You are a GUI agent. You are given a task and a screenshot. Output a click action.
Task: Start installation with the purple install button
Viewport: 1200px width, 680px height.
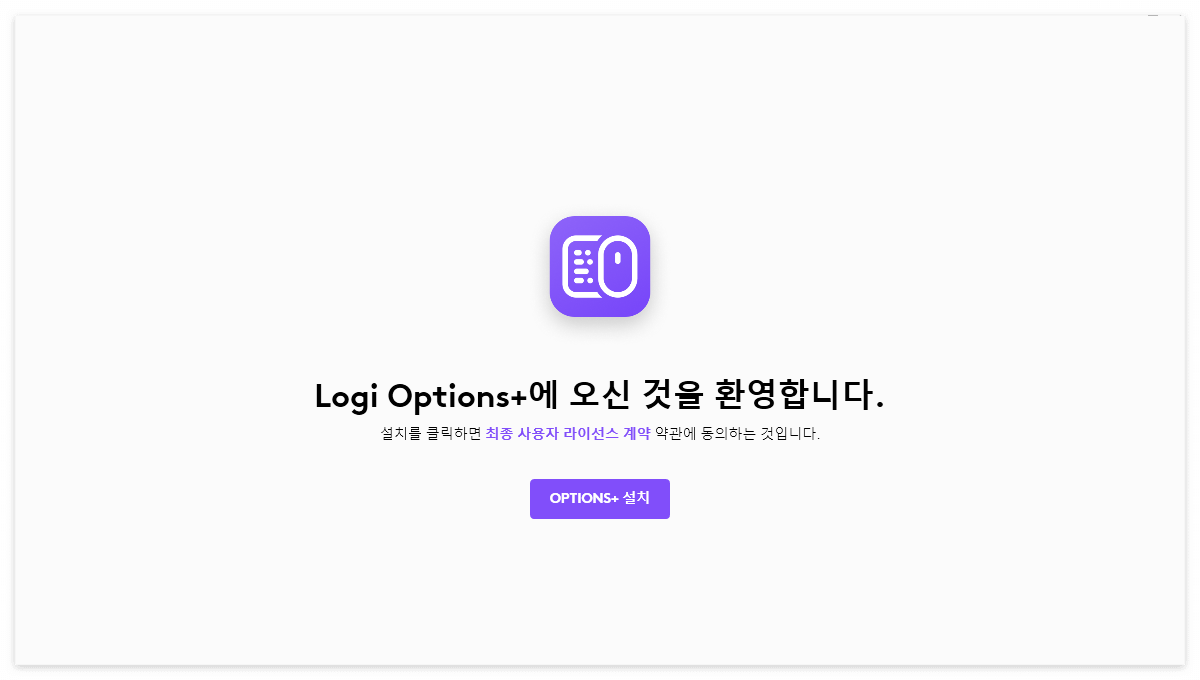(600, 499)
